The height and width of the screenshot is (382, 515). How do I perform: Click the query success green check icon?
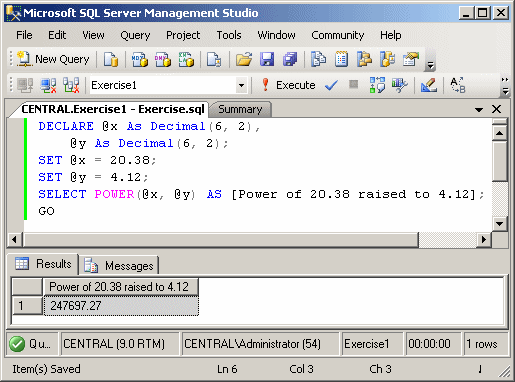tap(17, 344)
